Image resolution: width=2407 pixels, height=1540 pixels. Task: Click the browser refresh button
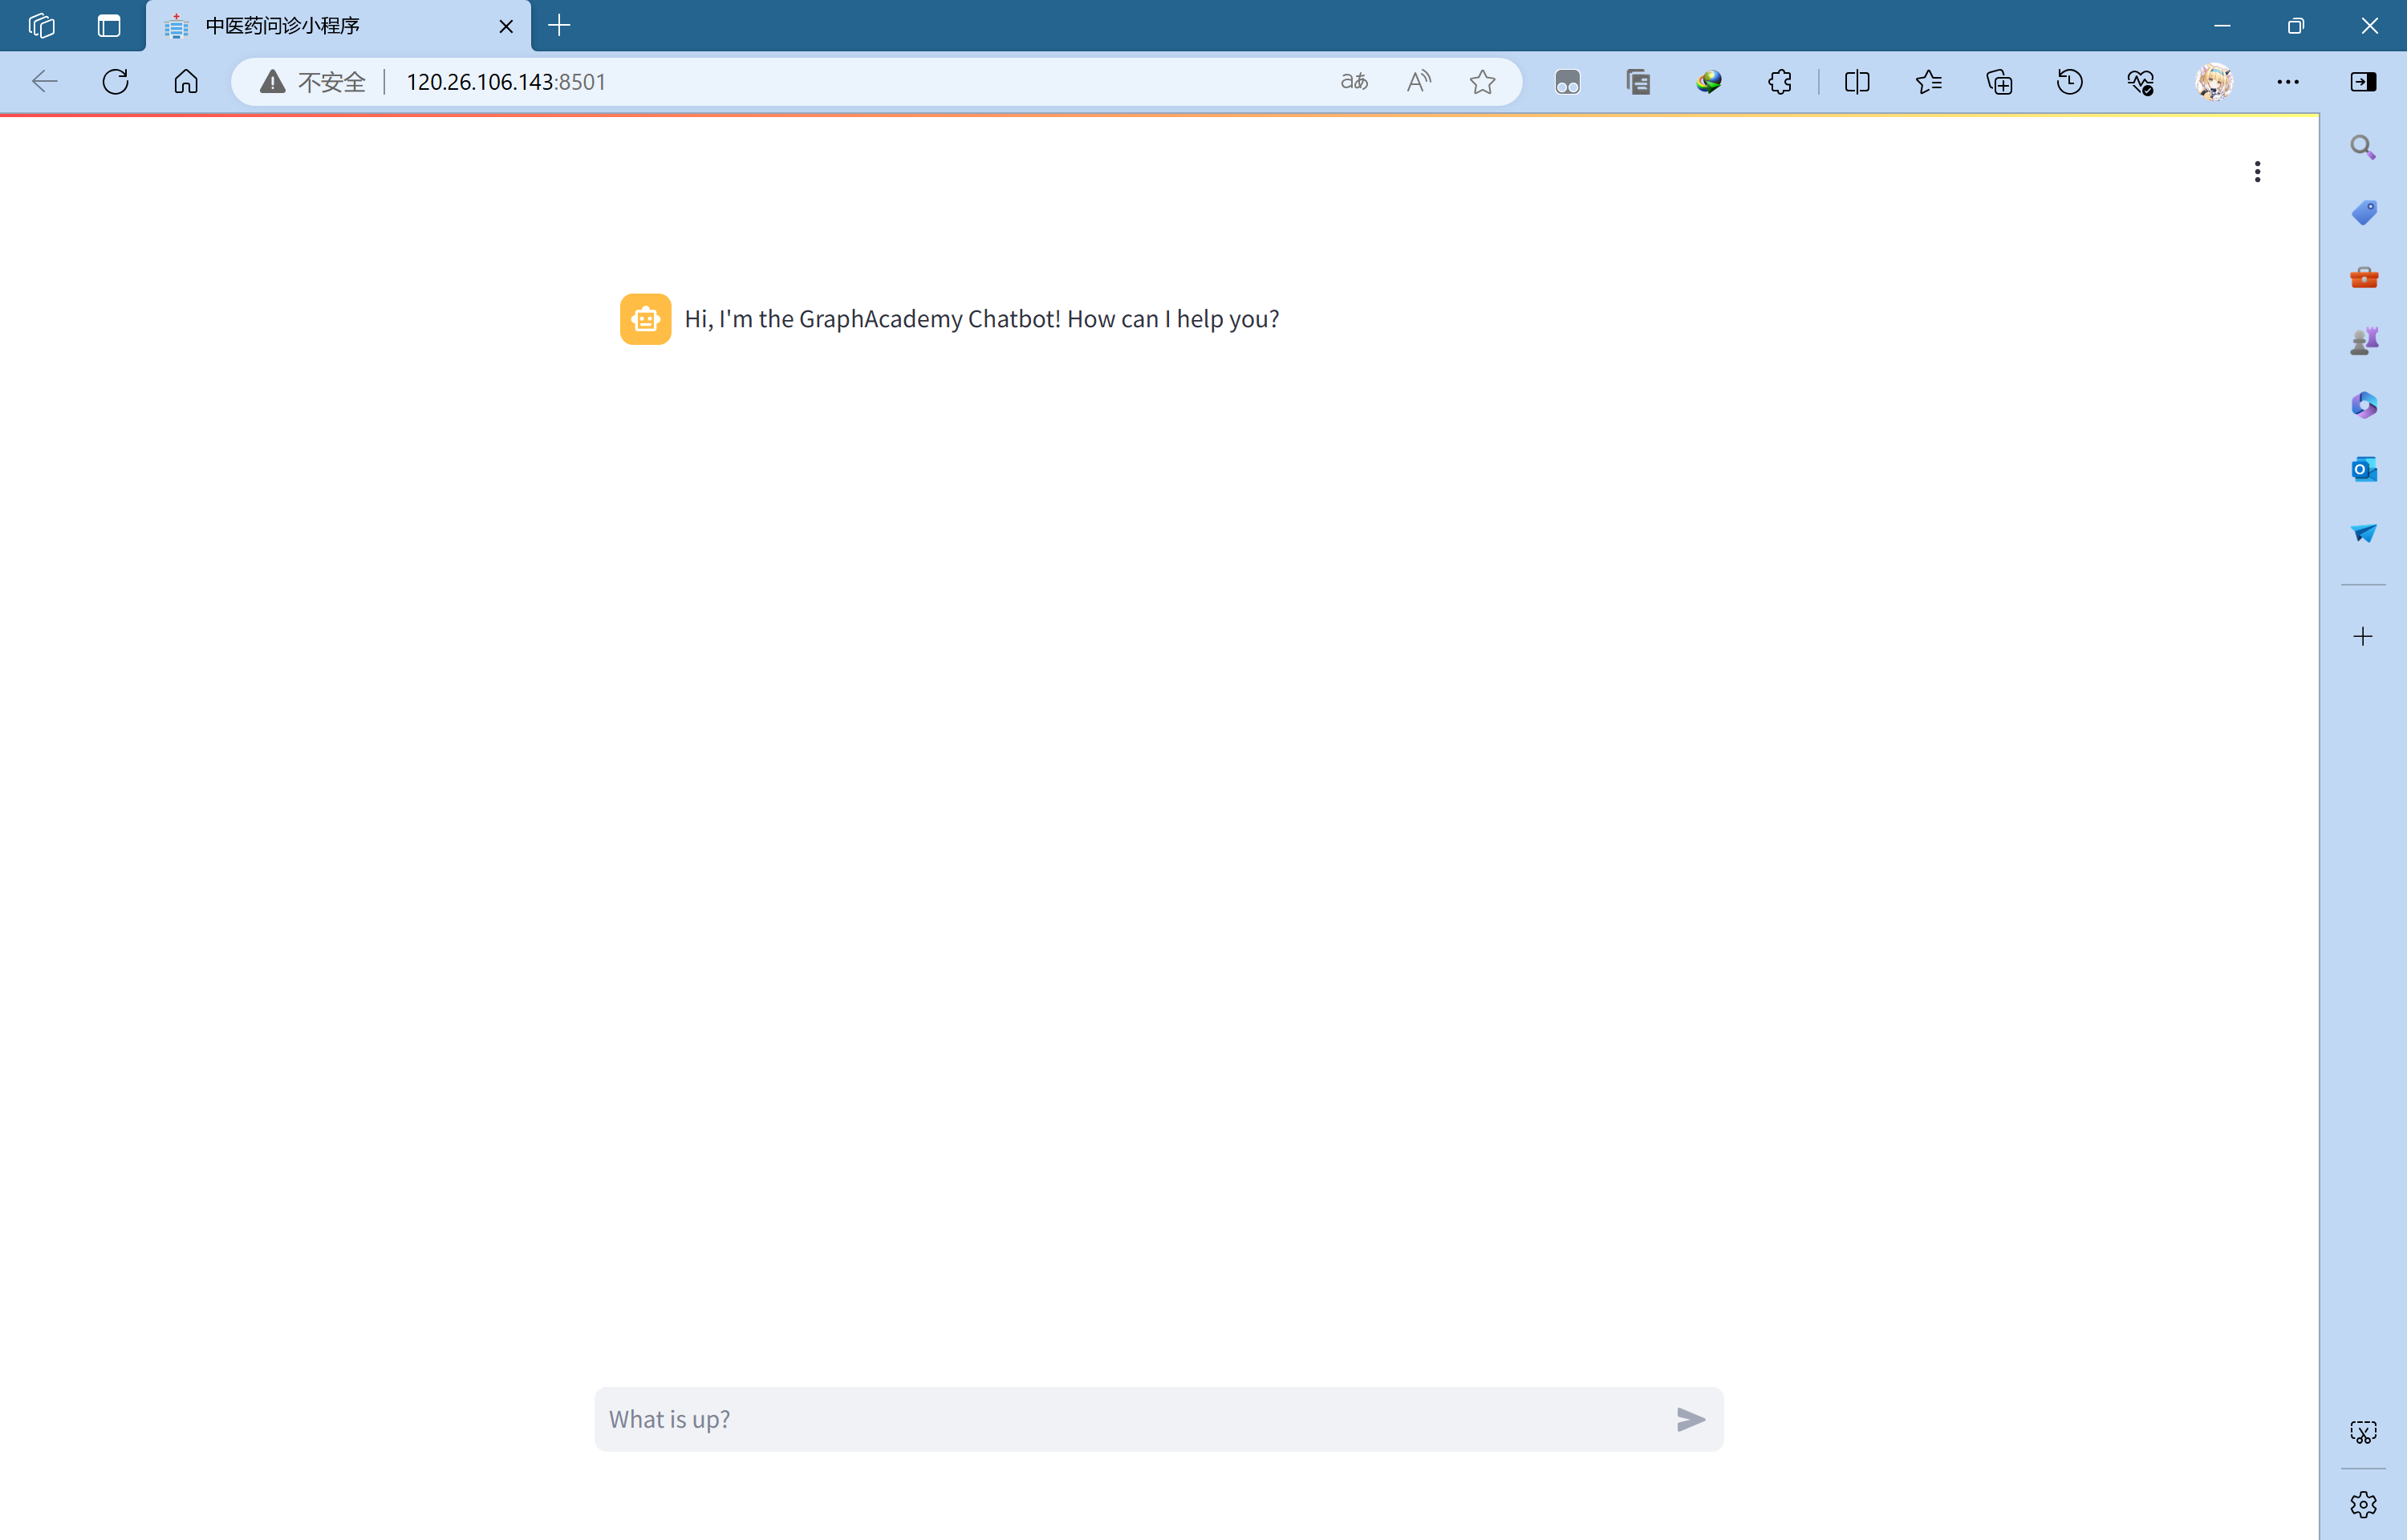point(116,82)
